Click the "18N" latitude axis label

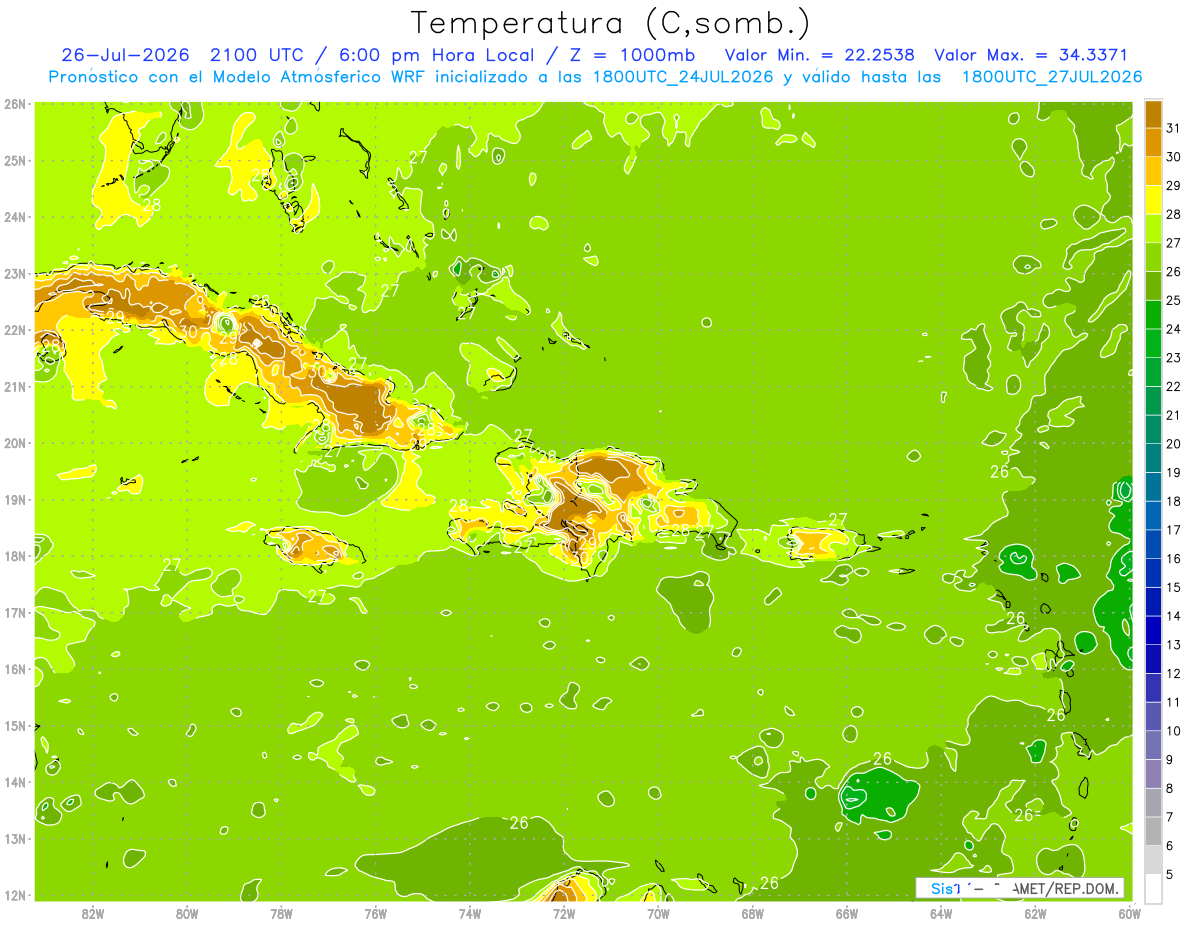15,556
